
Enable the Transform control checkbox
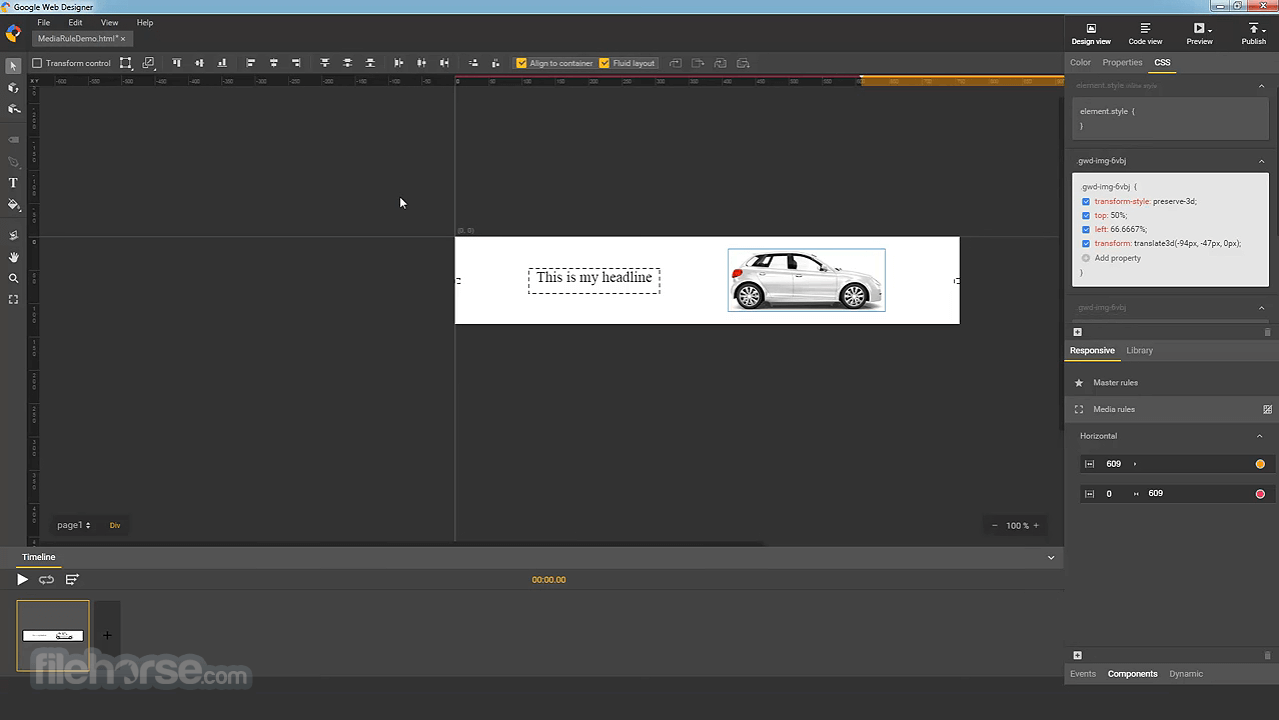[x=37, y=63]
